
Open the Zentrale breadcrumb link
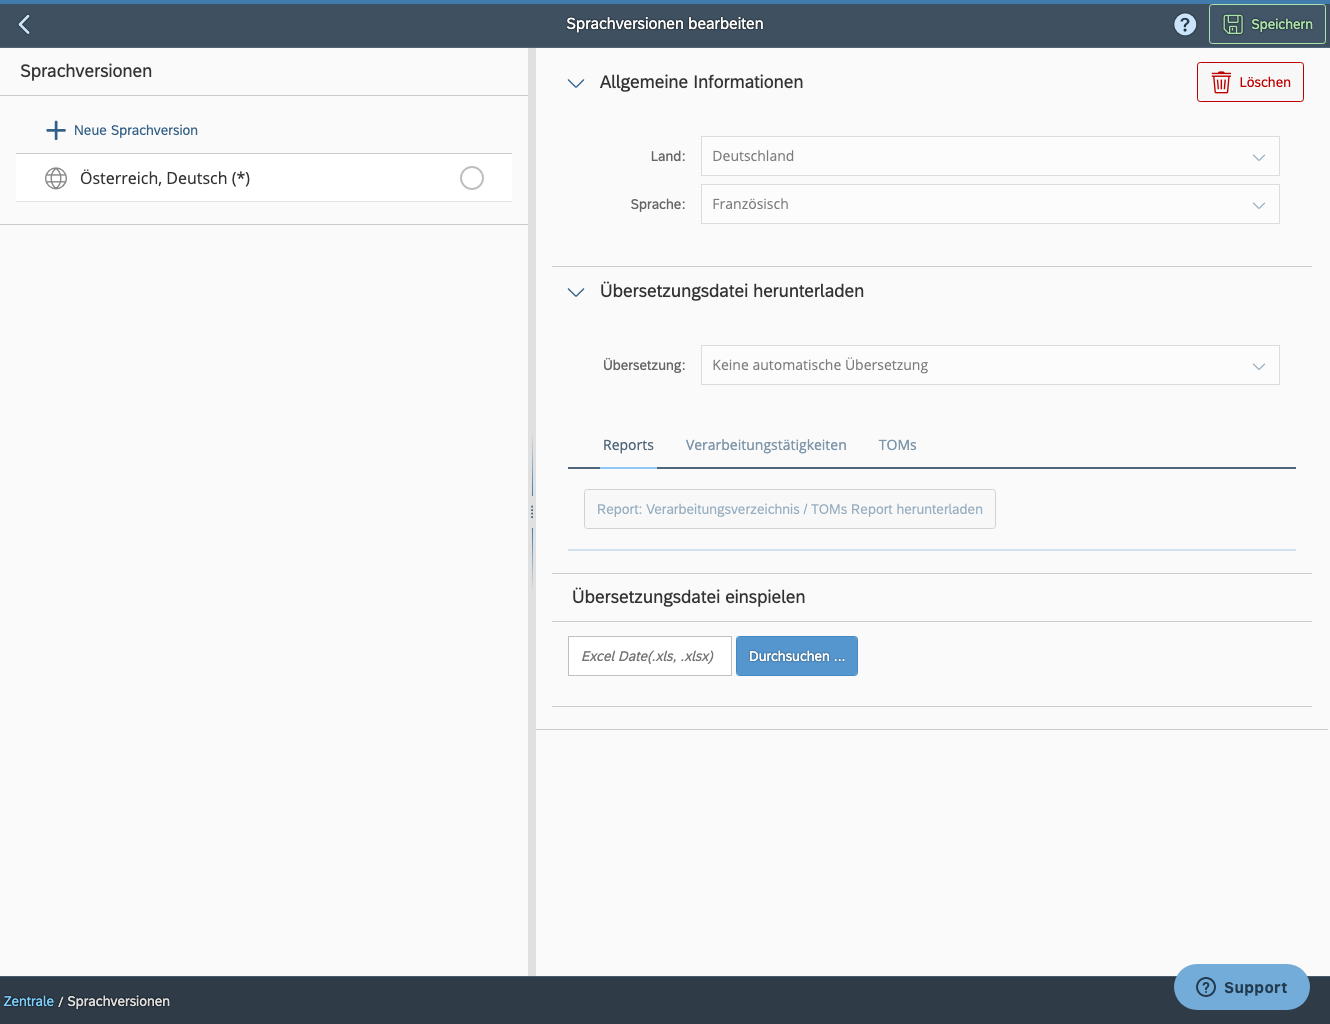28,1000
